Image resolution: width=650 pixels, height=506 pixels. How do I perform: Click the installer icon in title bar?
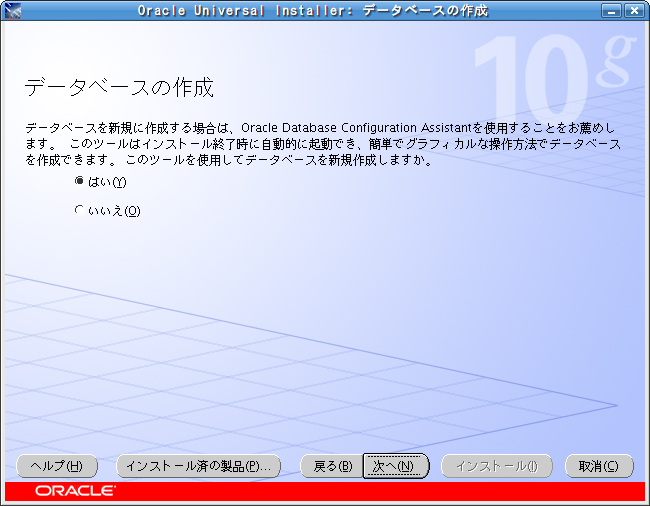tap(12, 10)
